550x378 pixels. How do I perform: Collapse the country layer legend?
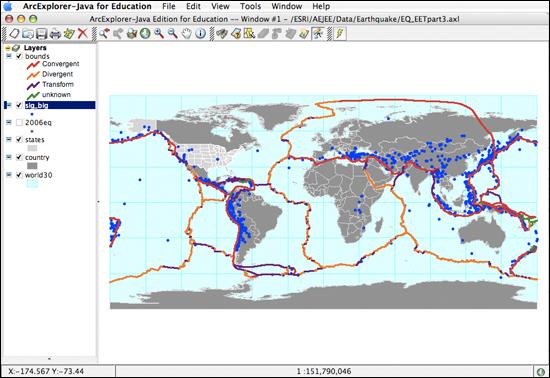(9, 157)
